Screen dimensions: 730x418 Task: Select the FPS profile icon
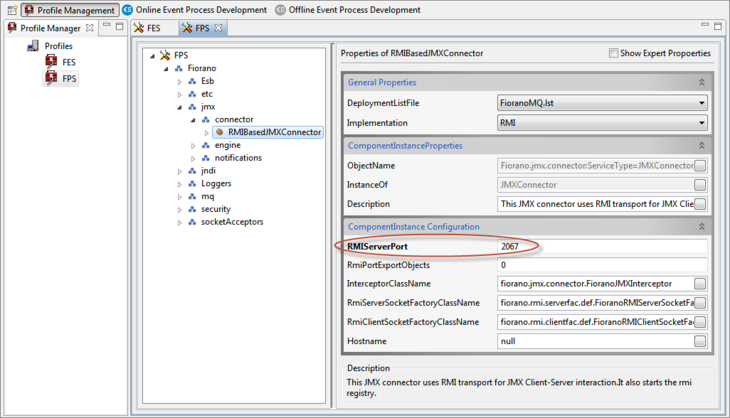pos(51,78)
